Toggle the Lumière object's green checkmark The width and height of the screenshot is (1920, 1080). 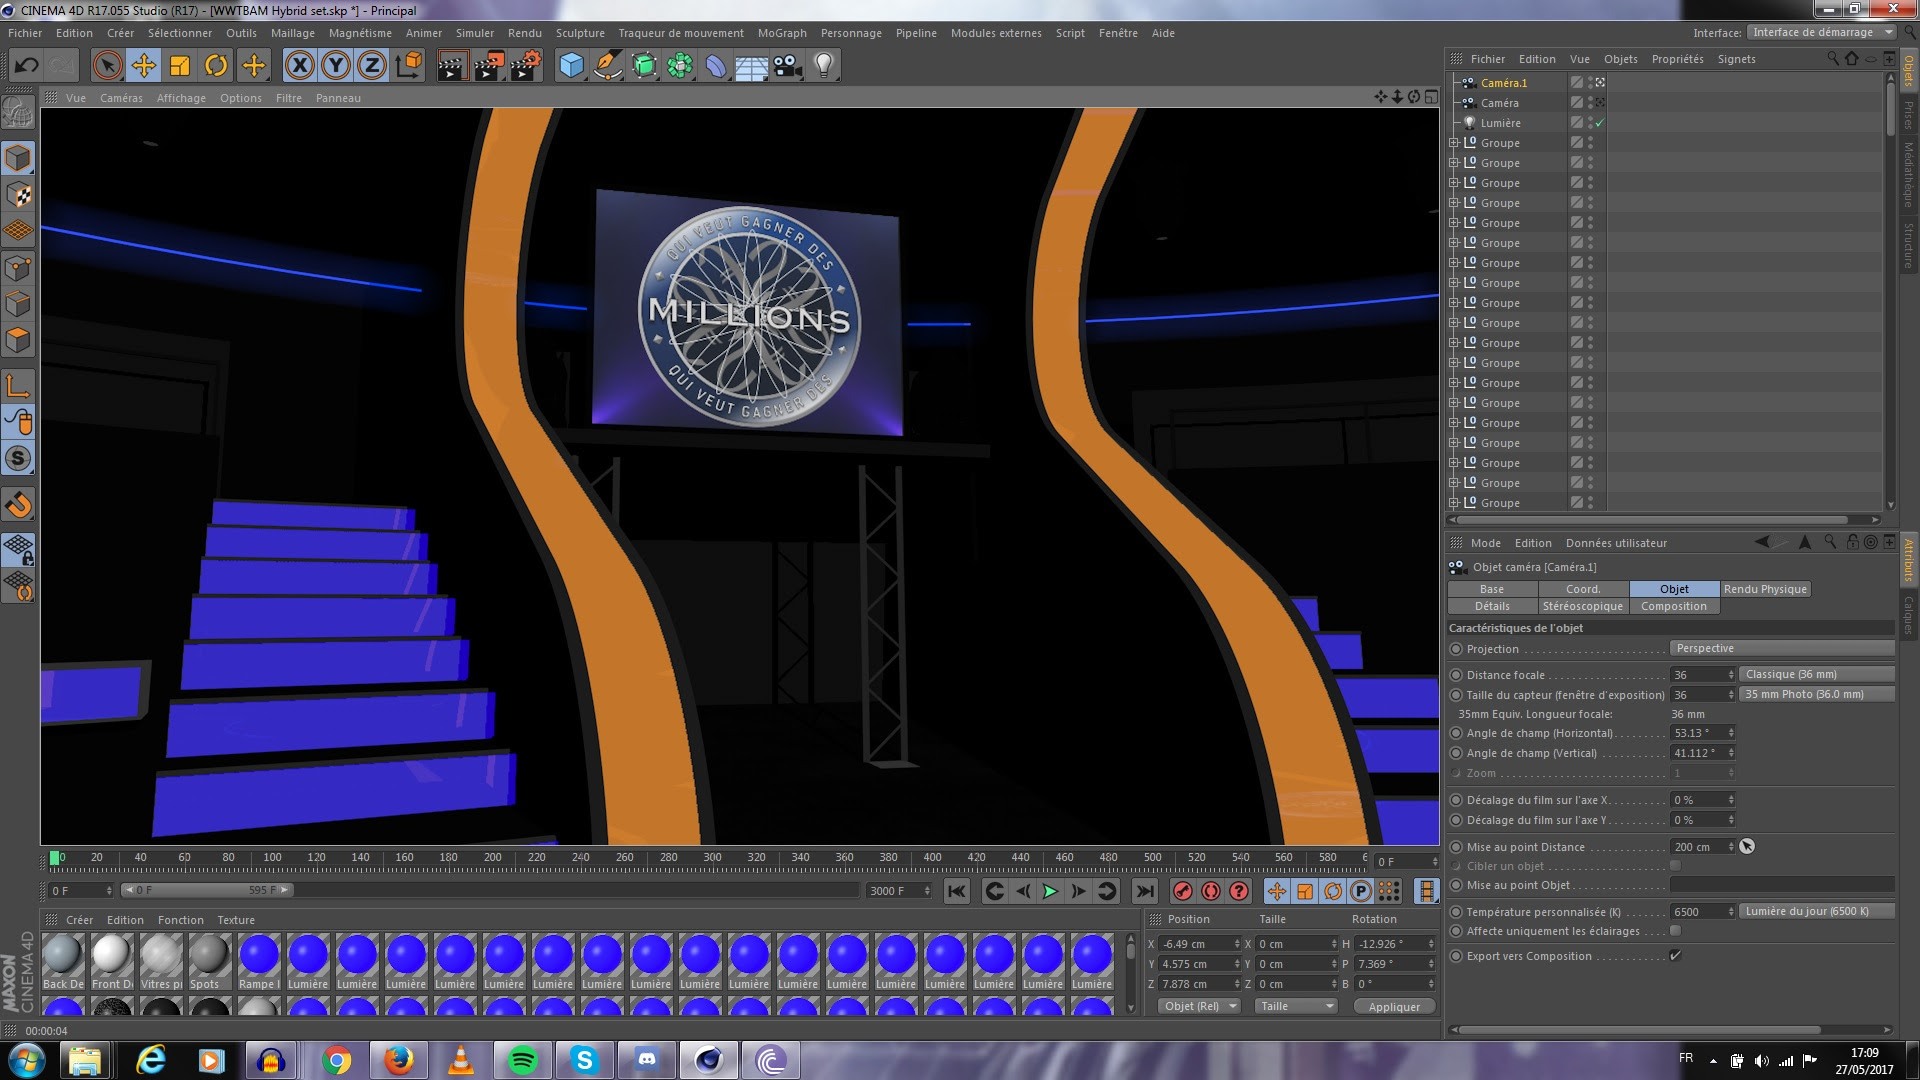pos(1600,123)
